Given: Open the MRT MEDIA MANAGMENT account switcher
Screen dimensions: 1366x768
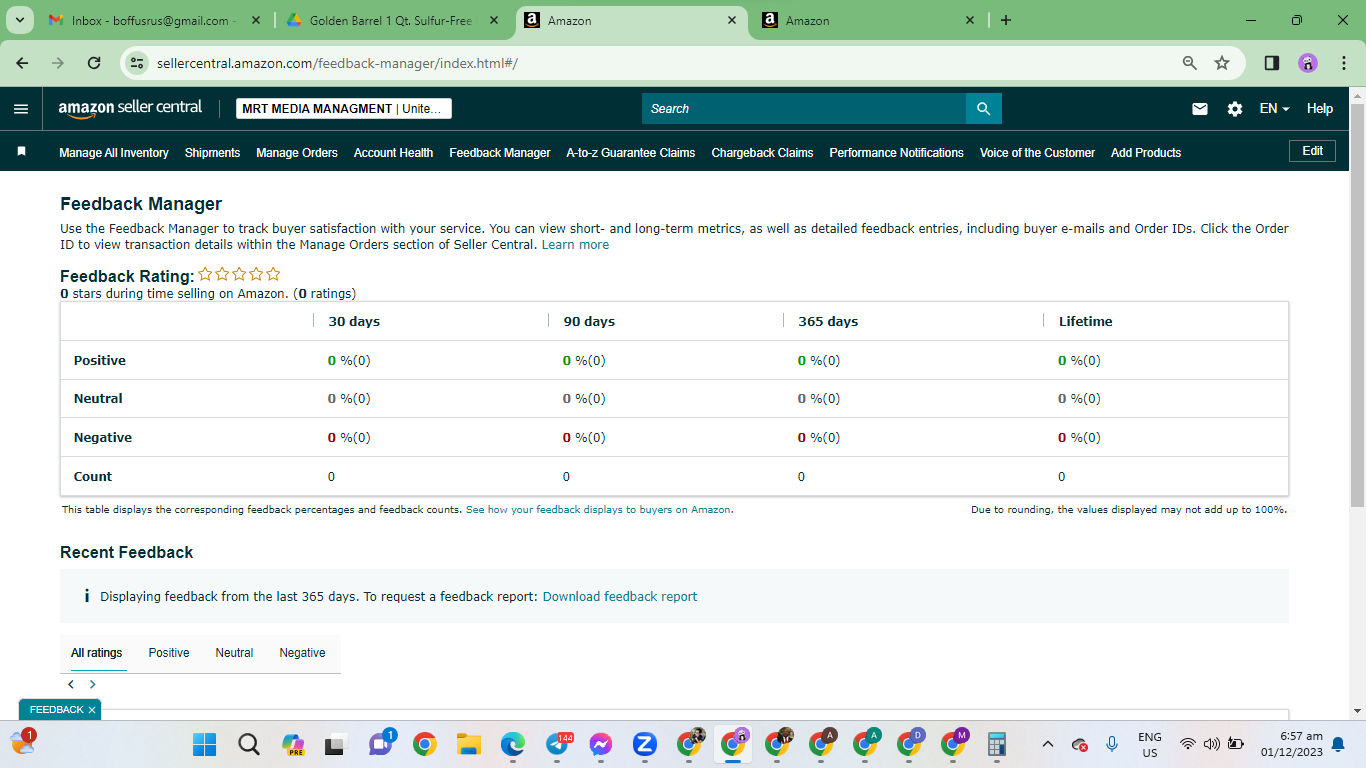Looking at the screenshot, I should (x=344, y=109).
